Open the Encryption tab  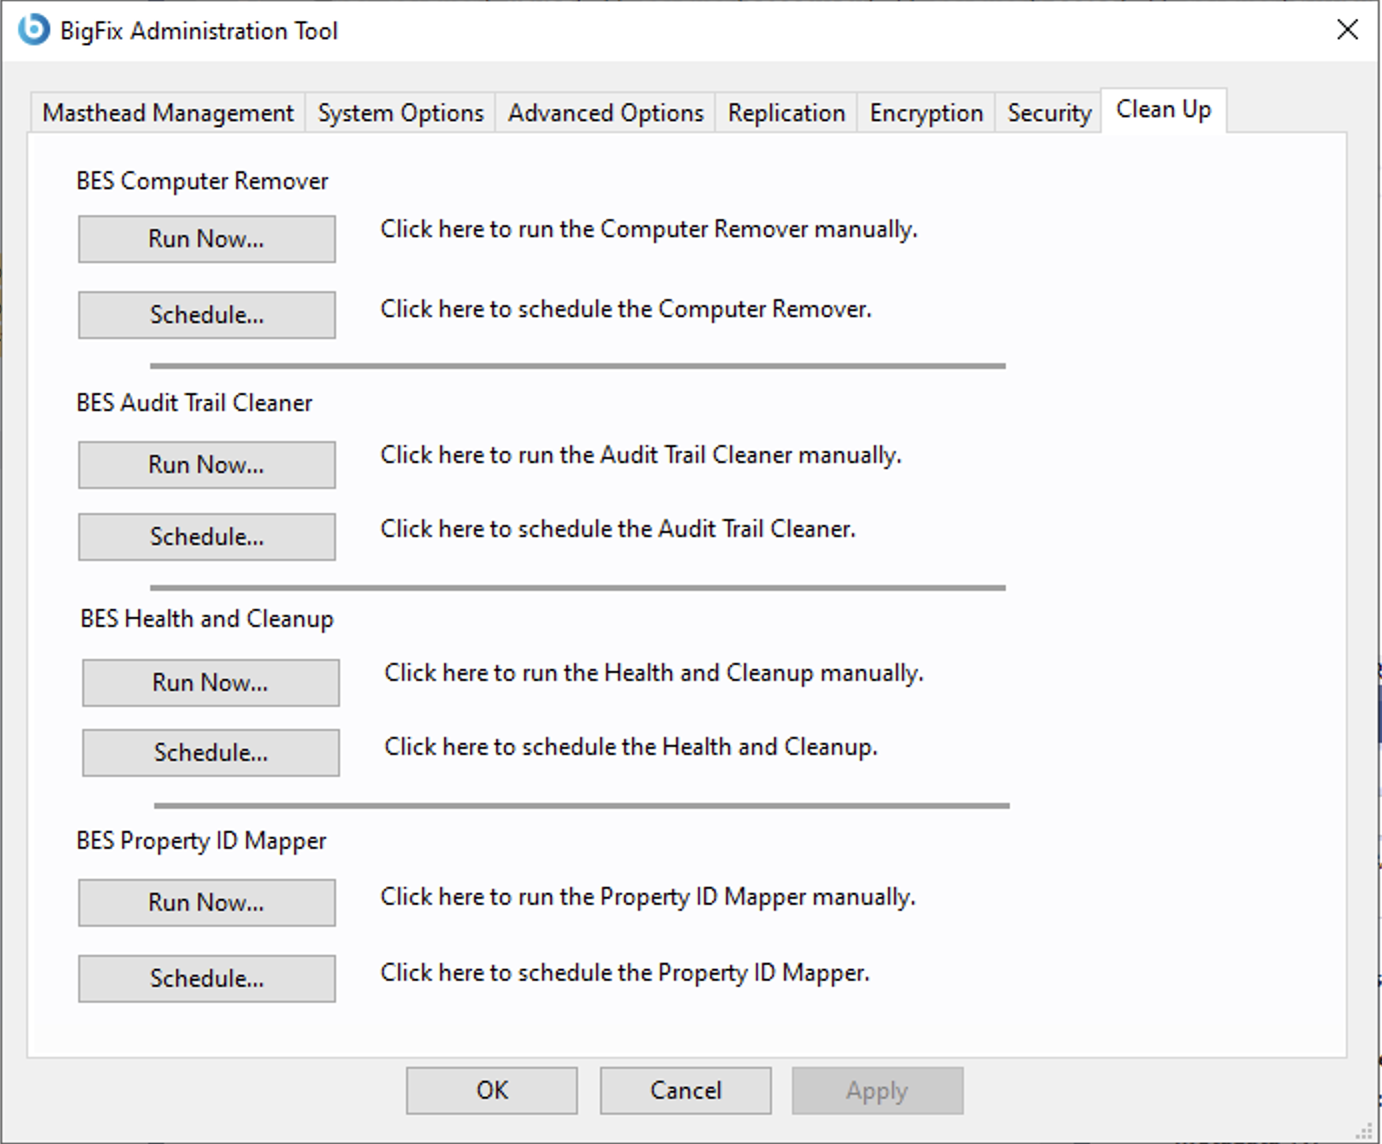926,113
